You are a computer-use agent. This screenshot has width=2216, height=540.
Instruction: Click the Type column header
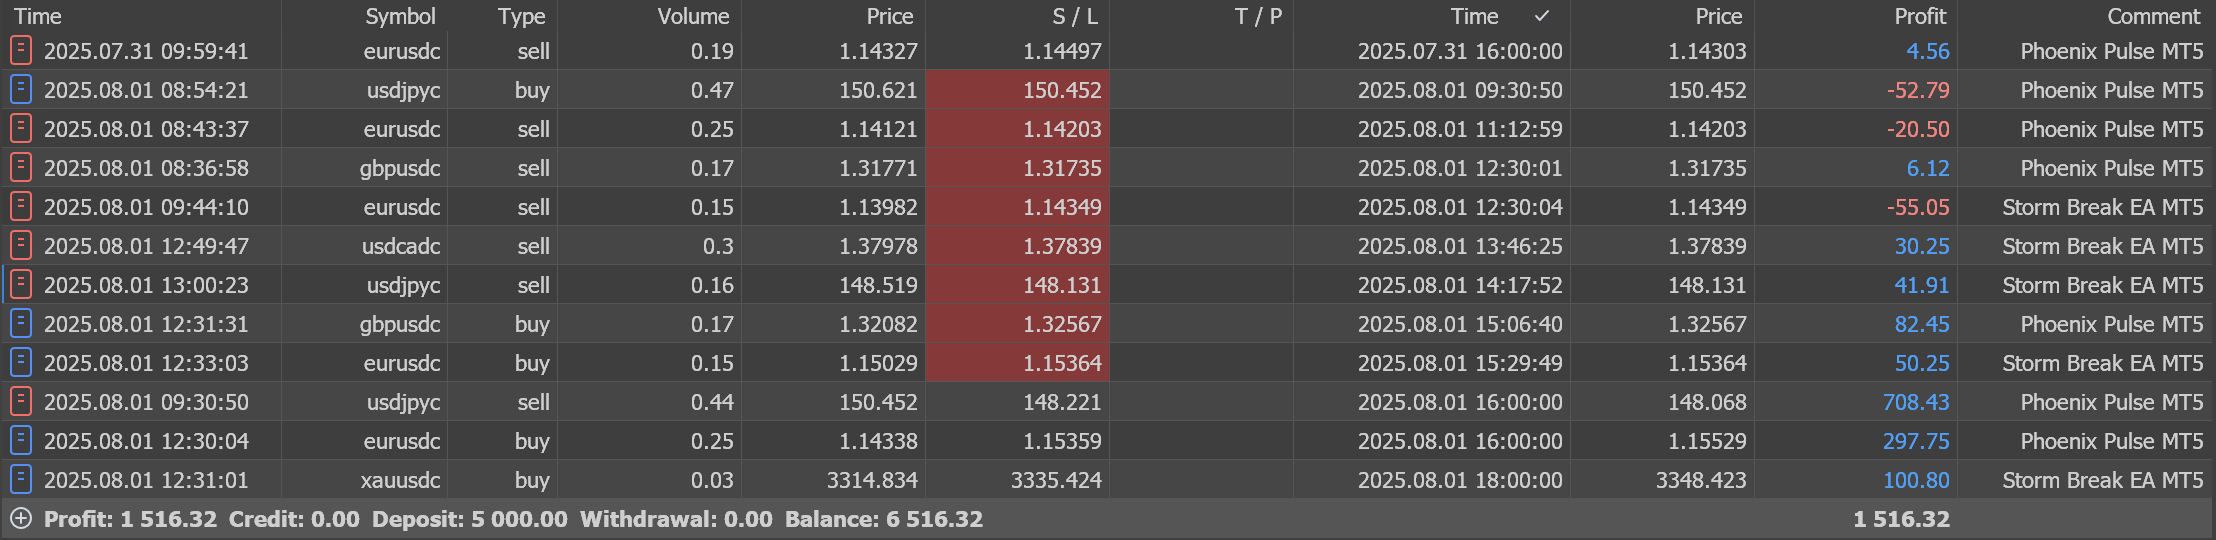tap(521, 16)
